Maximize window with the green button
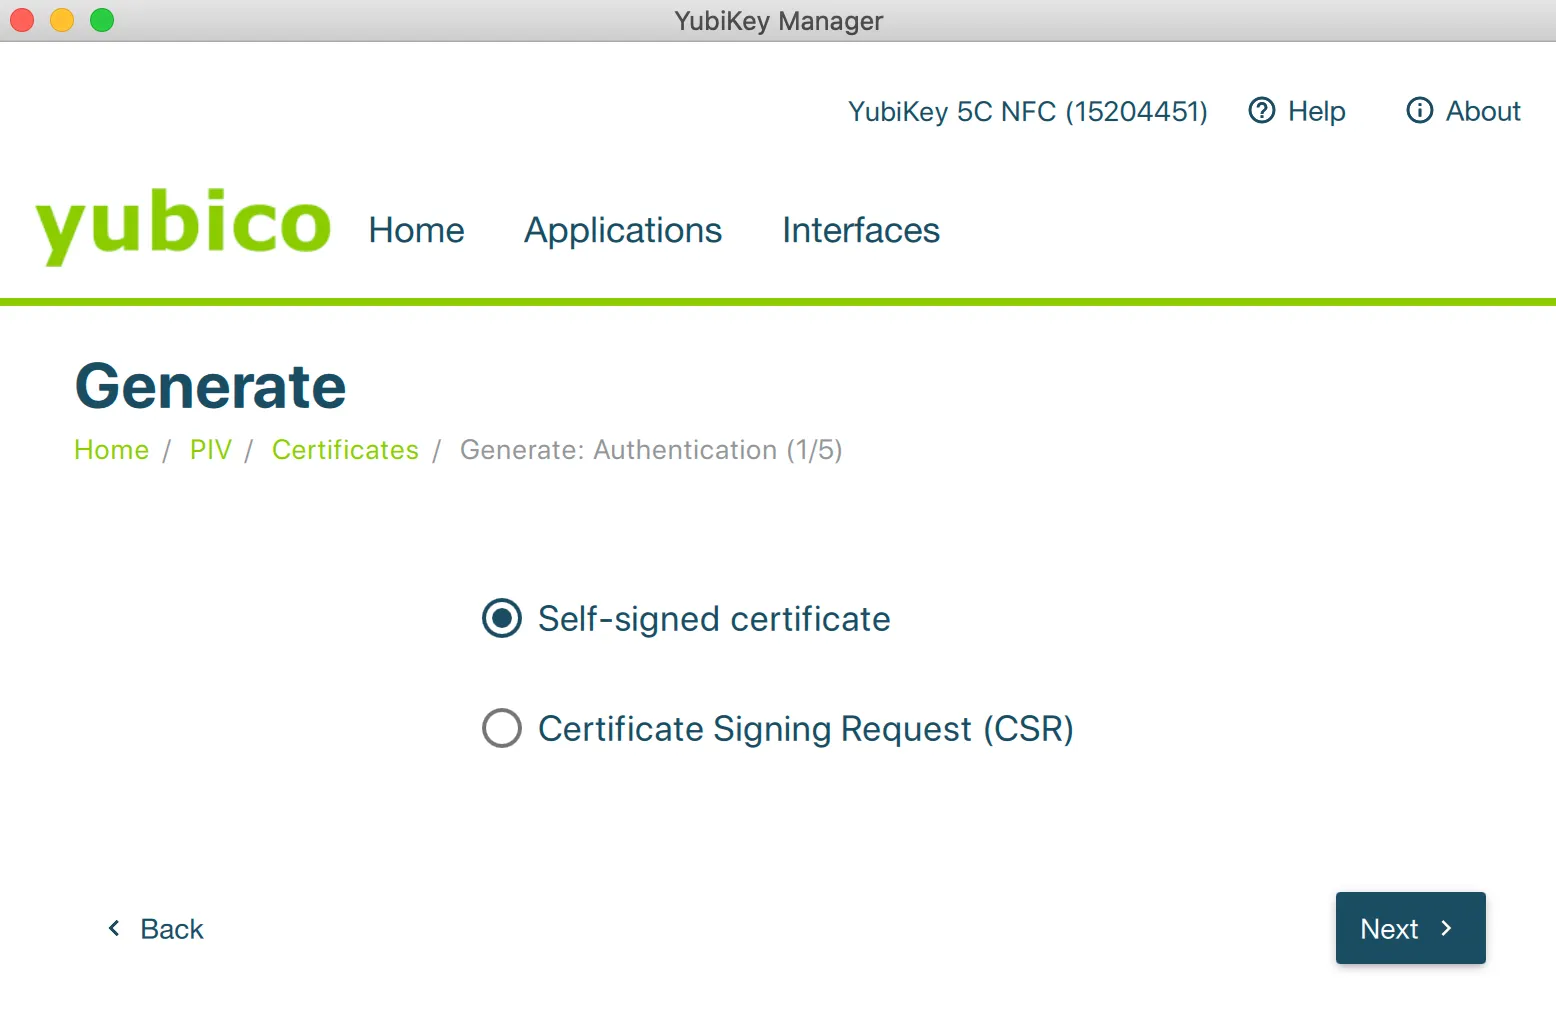1556x1010 pixels. point(102,20)
